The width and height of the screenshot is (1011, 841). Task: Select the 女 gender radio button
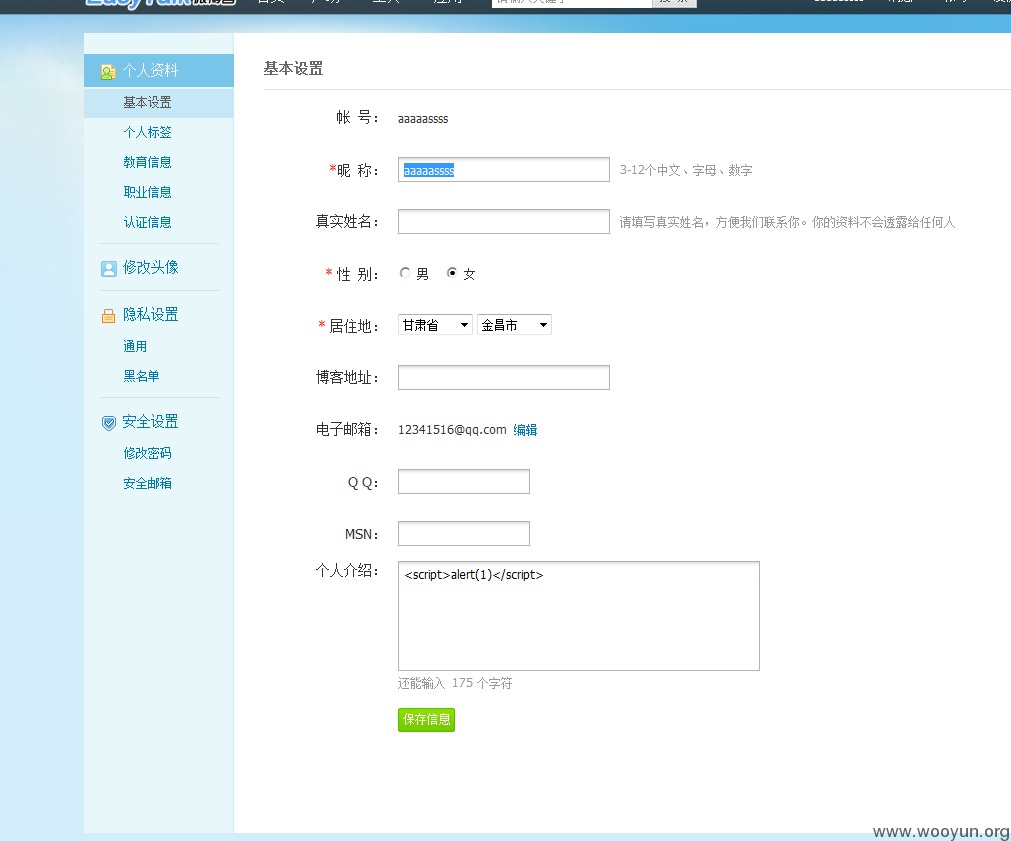452,273
